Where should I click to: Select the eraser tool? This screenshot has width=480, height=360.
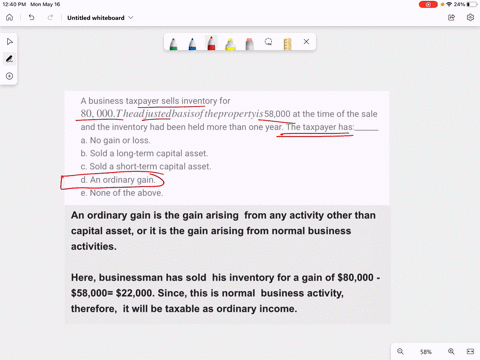[249, 44]
